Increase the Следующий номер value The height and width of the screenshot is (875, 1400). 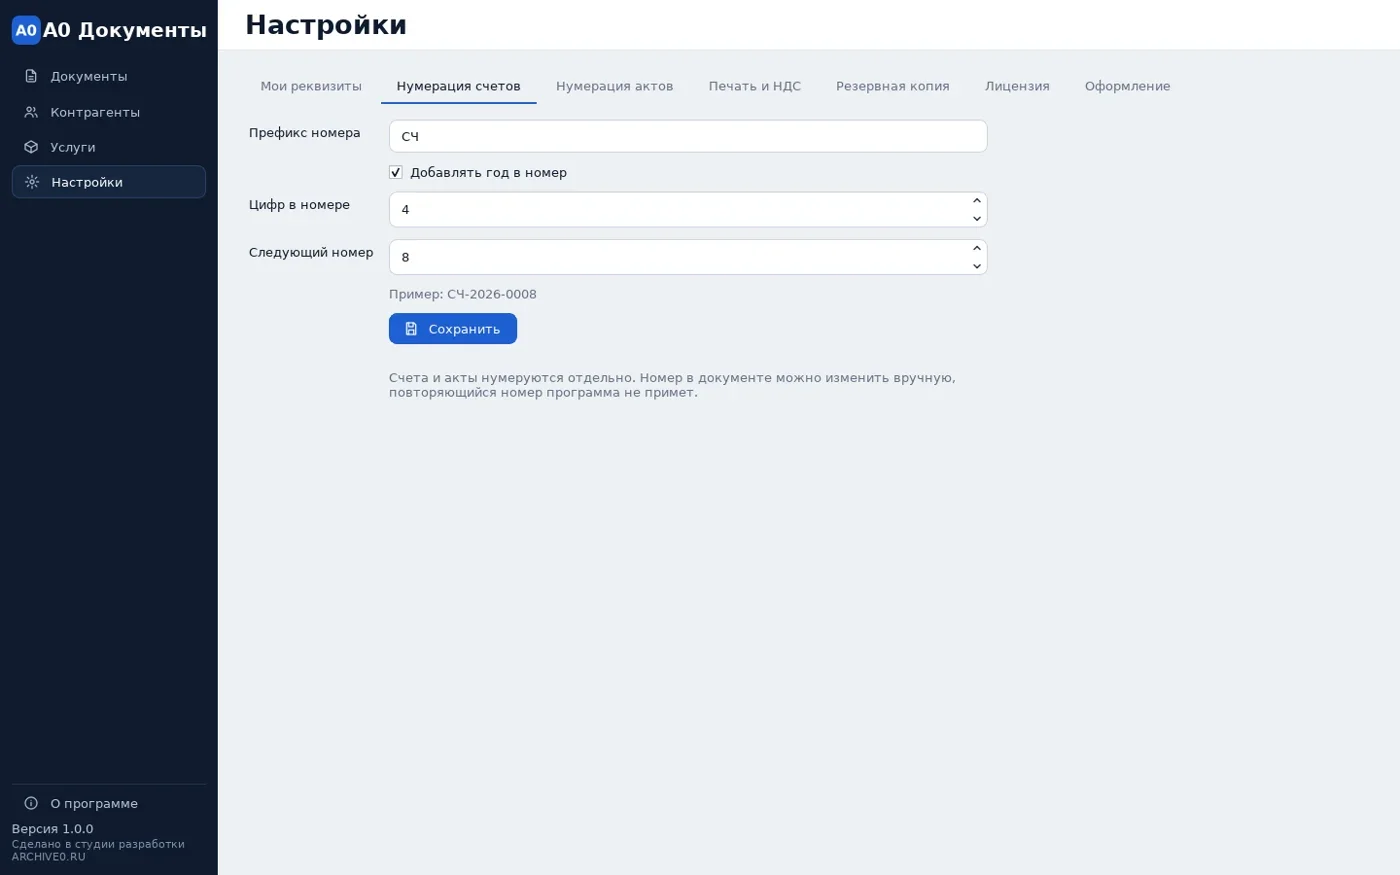pos(977,248)
